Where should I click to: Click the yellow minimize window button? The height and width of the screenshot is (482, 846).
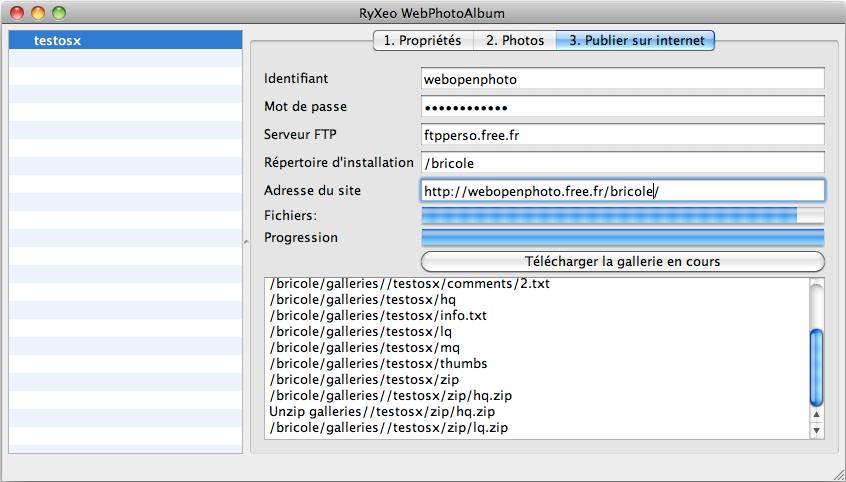[x=38, y=13]
